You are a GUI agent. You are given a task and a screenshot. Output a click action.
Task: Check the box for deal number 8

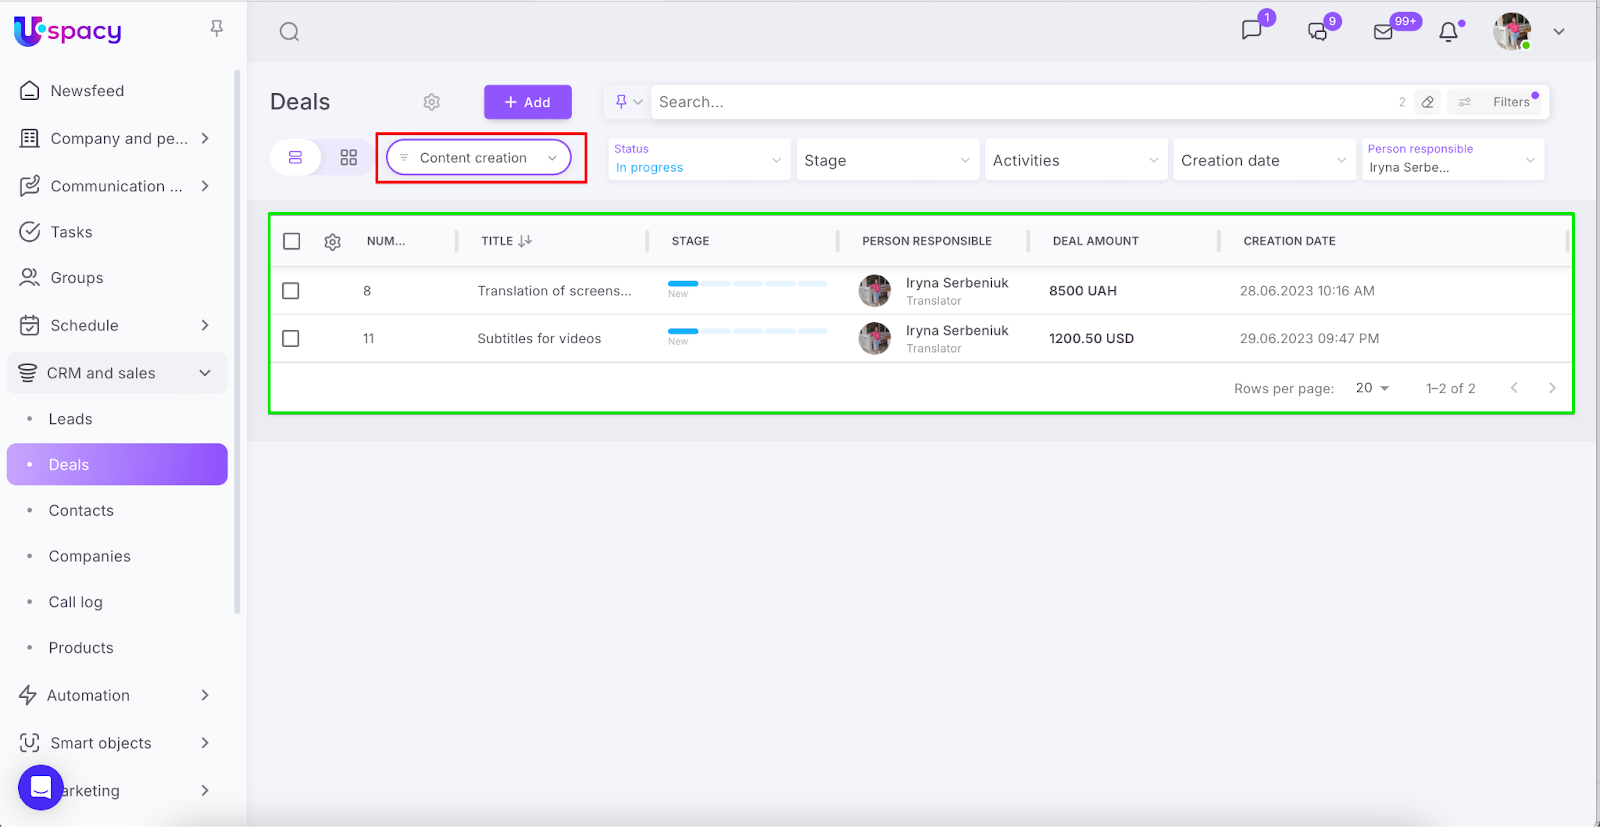[x=291, y=291]
